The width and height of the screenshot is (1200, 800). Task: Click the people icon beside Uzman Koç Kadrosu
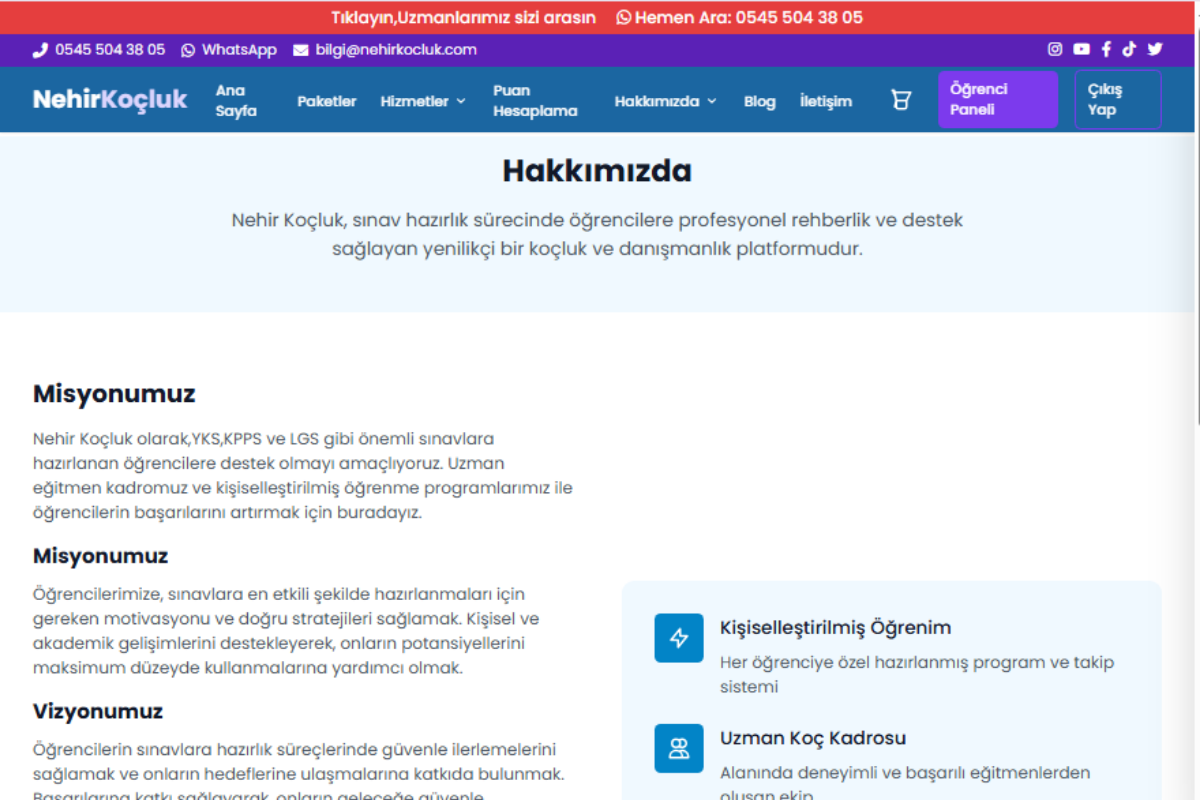(x=679, y=748)
